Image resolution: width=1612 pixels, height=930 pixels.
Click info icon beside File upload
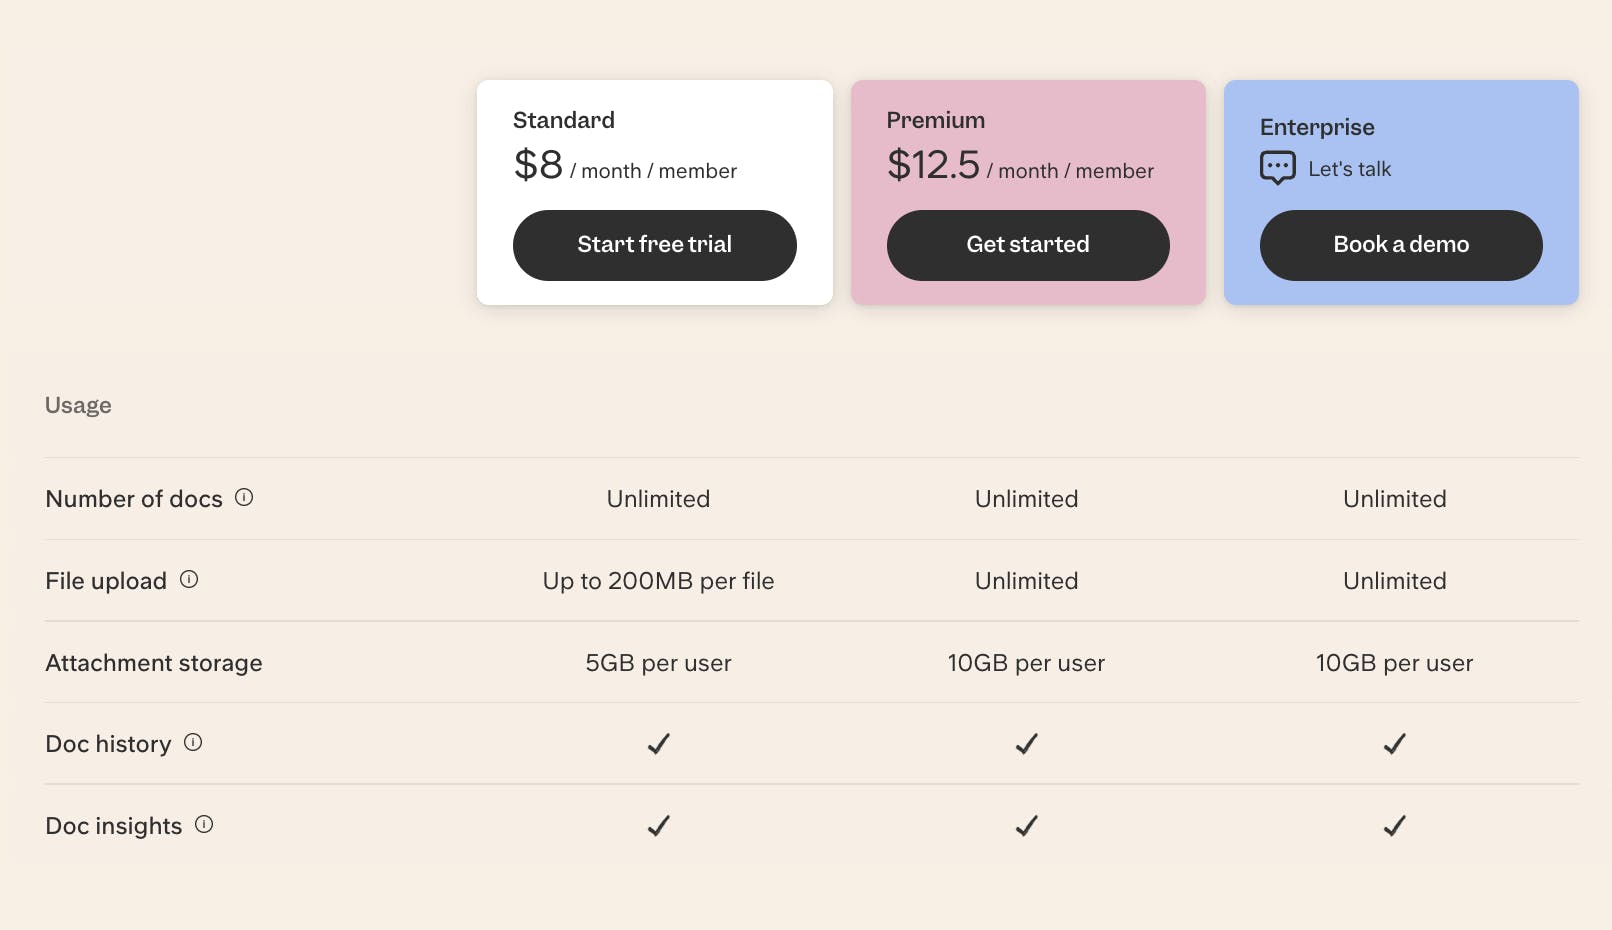189,579
